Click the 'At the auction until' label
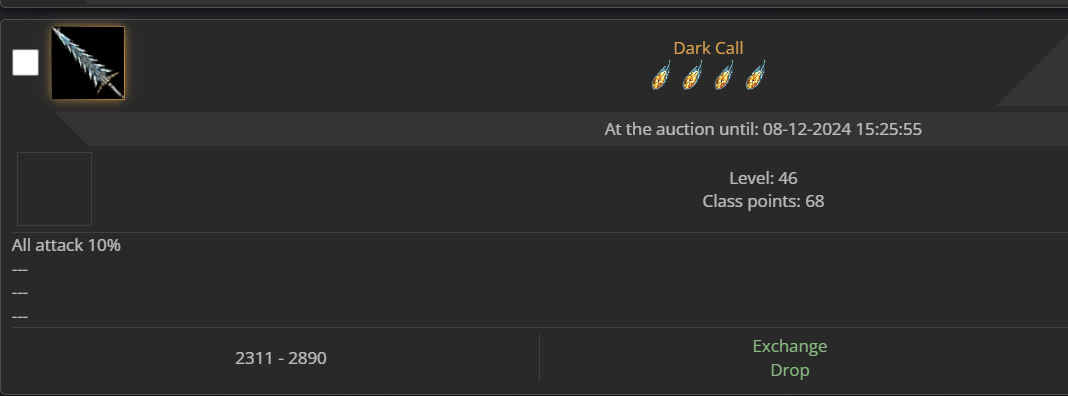This screenshot has width=1068, height=396. click(x=681, y=130)
